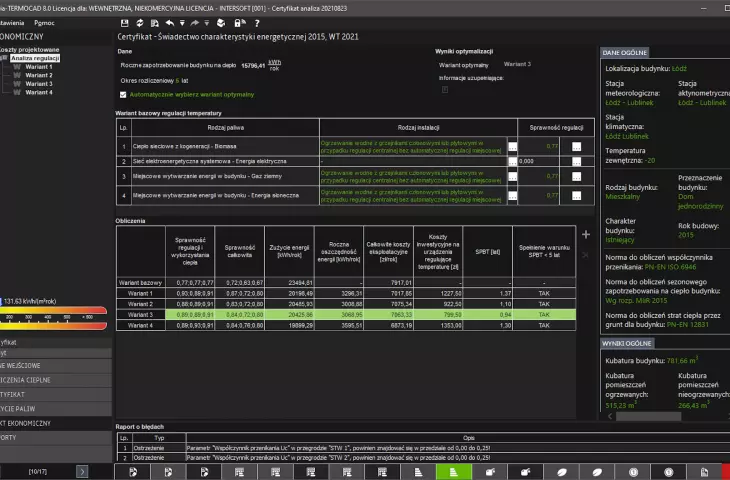Click the padlock license icon

[x=240, y=23]
